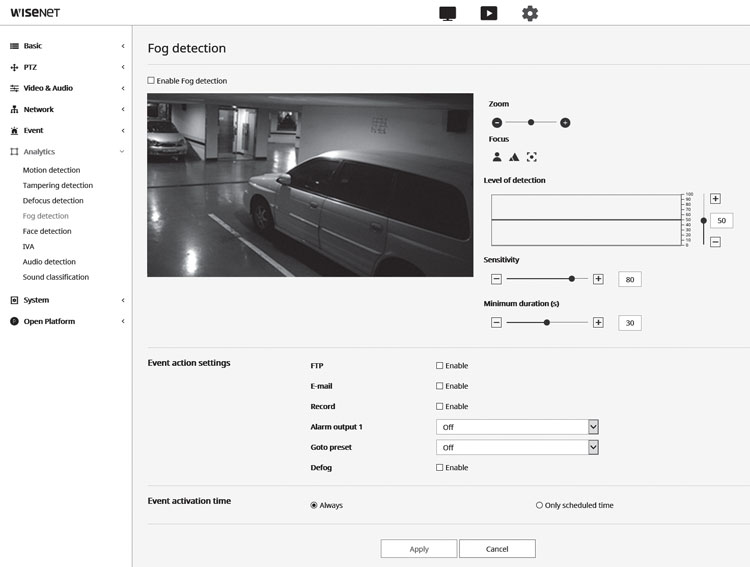This screenshot has height=567, width=750.
Task: Expand the Open Platform chevron
Action: coord(123,321)
